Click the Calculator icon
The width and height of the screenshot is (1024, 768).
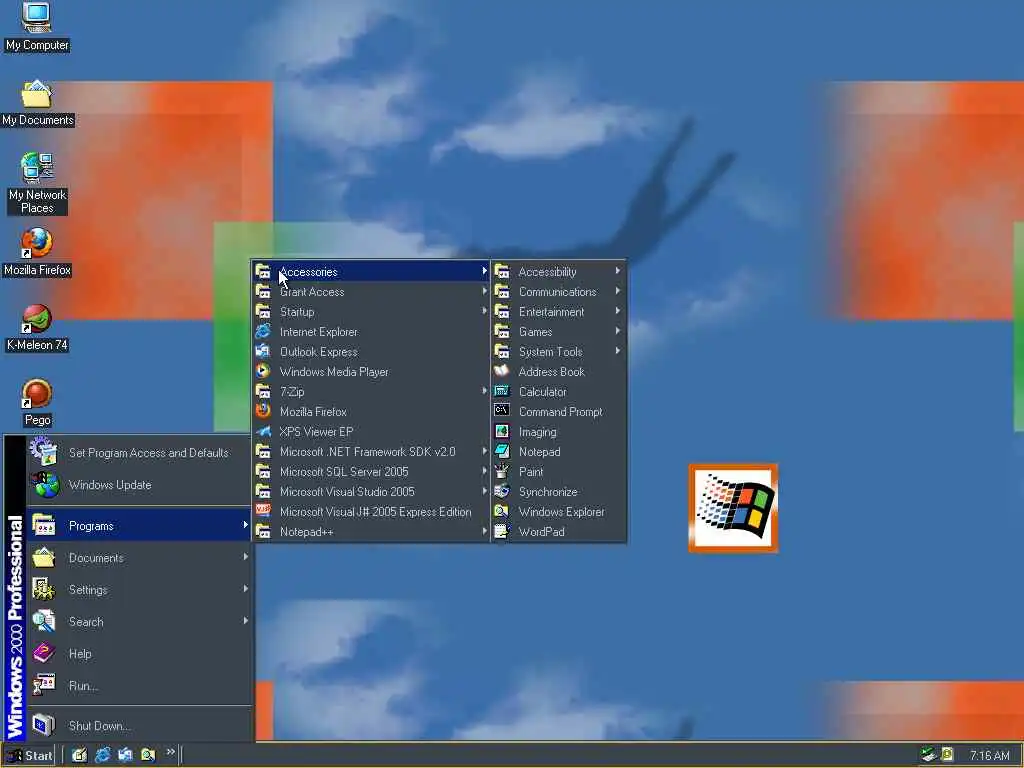(x=502, y=391)
